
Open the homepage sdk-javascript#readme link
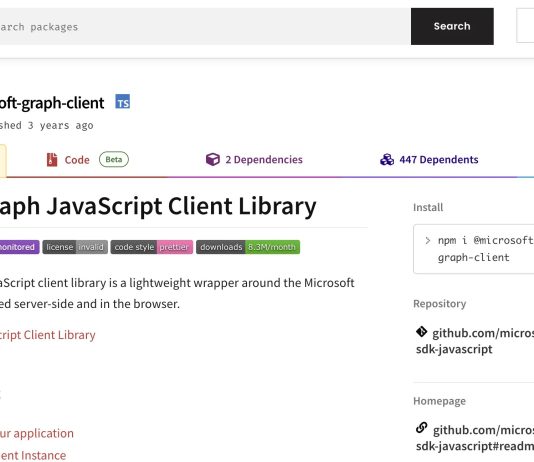[475, 438]
